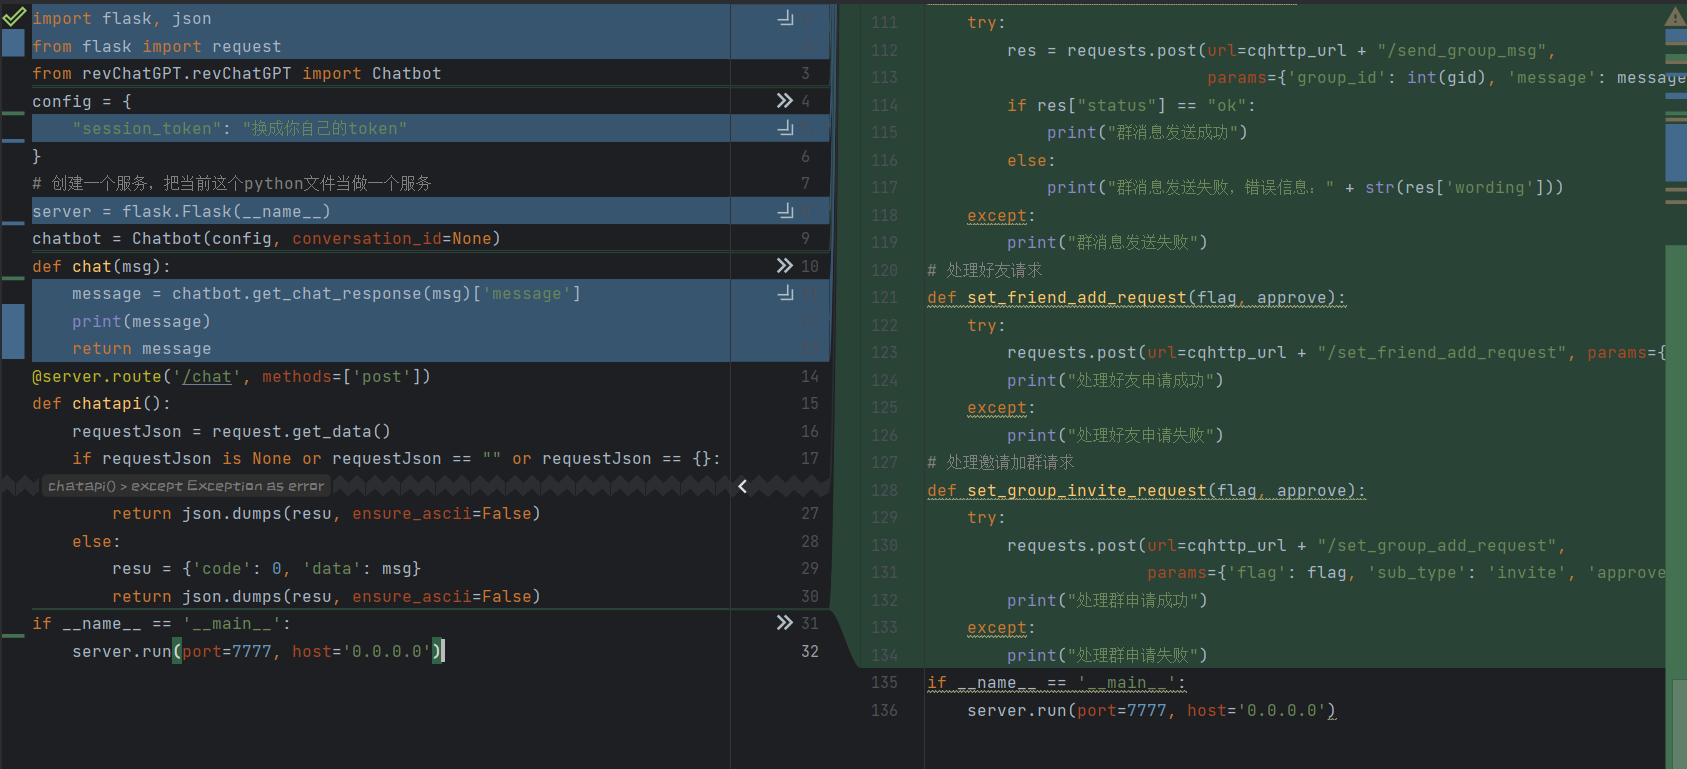1687x769 pixels.
Task: Click the double-arrow icon on the '__main__' line 31
Action: [785, 623]
